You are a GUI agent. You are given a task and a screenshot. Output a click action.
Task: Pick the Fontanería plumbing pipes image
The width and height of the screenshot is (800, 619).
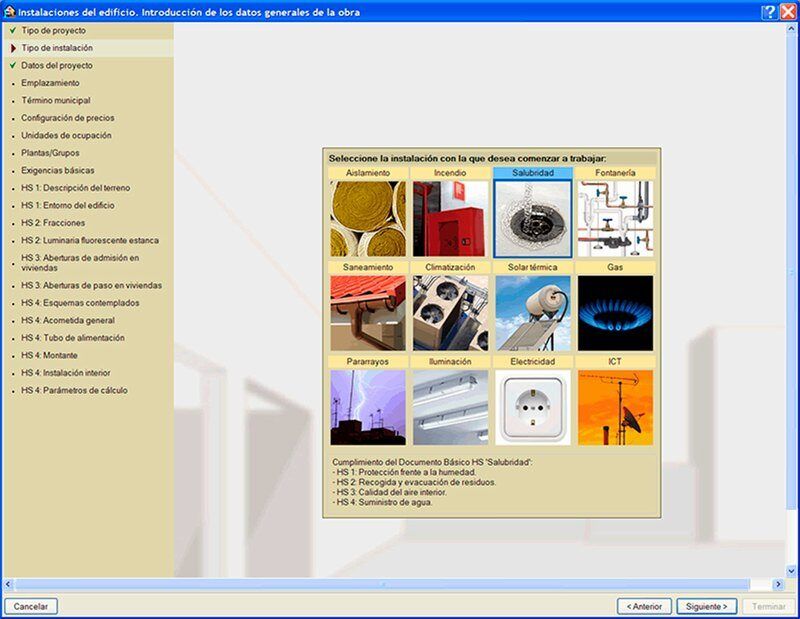tap(615, 218)
